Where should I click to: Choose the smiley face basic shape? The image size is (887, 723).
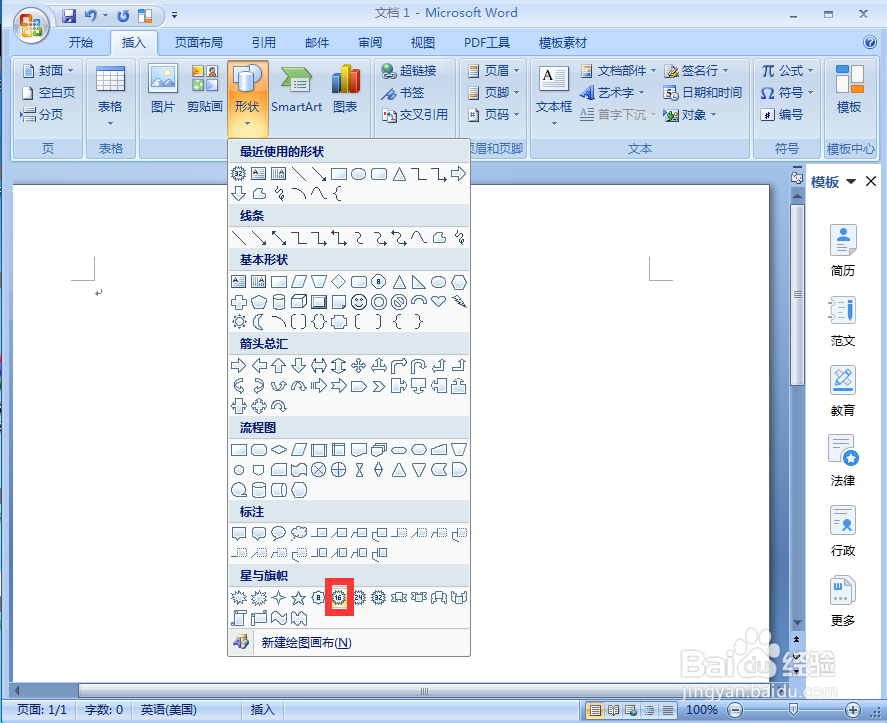359,302
